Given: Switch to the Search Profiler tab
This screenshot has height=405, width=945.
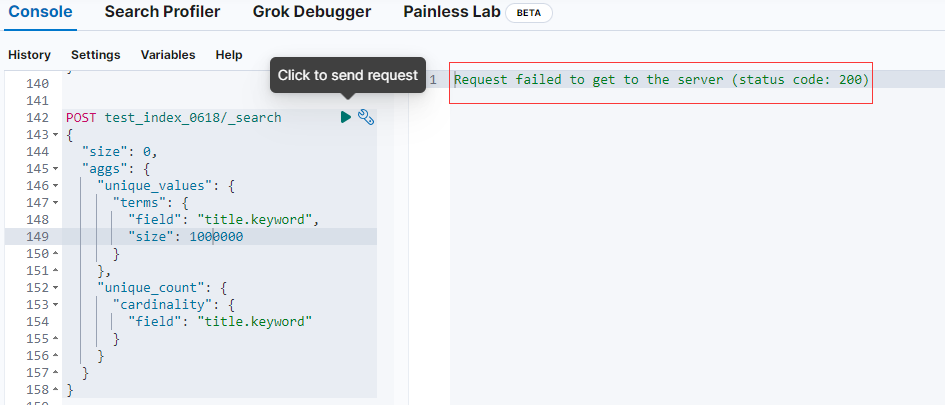Looking at the screenshot, I should point(162,13).
